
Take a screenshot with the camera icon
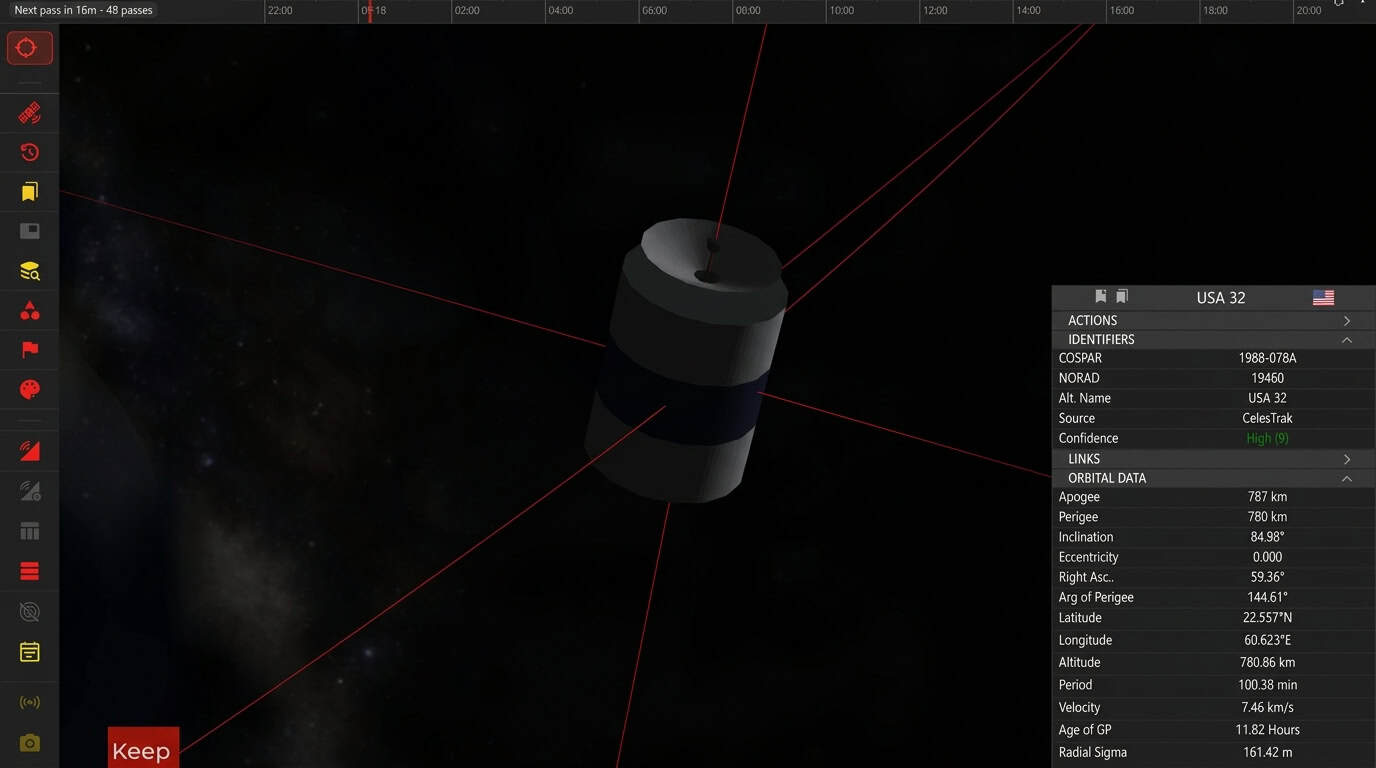point(30,743)
